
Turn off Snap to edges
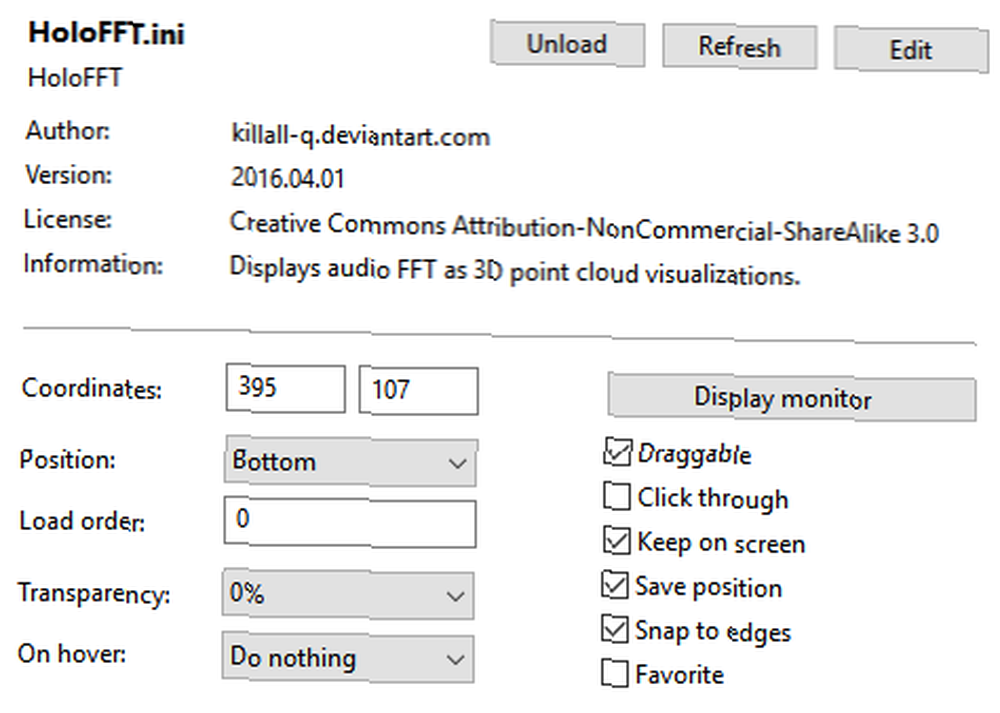[615, 629]
